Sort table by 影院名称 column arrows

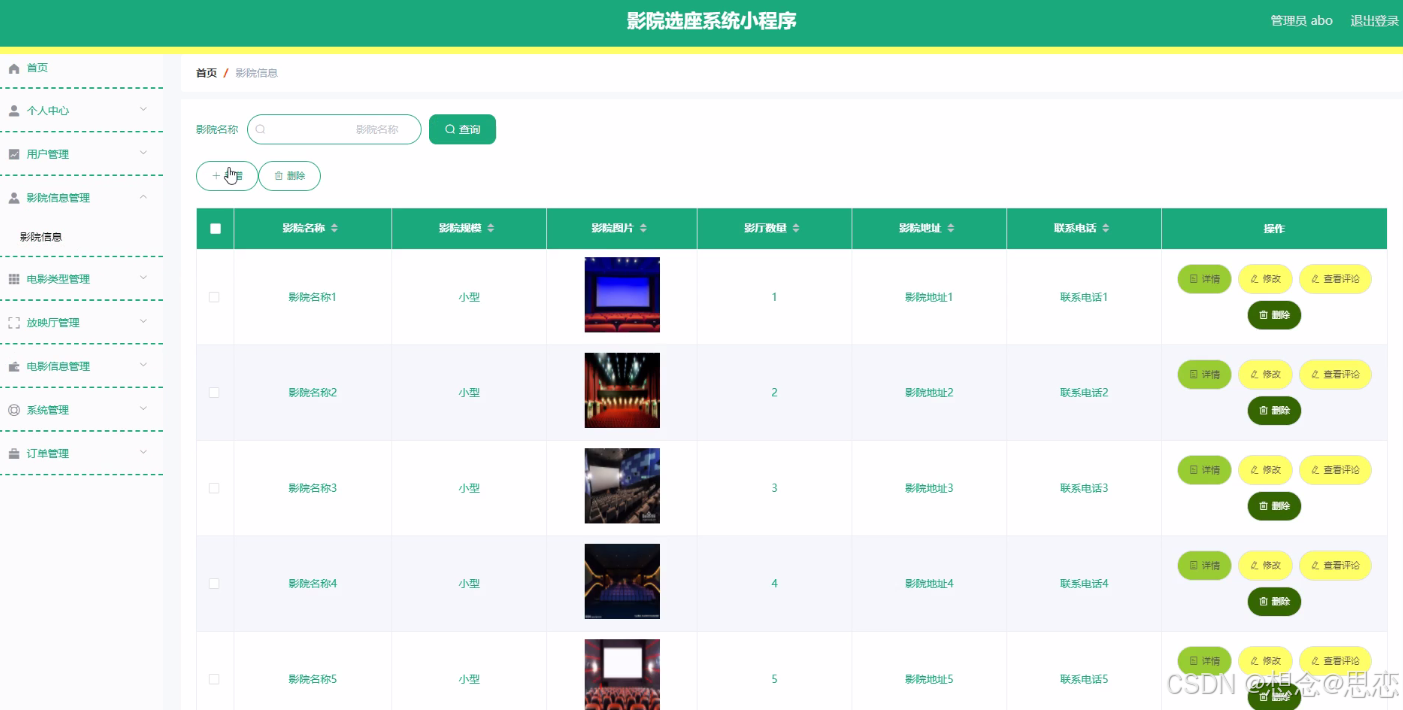(x=334, y=229)
